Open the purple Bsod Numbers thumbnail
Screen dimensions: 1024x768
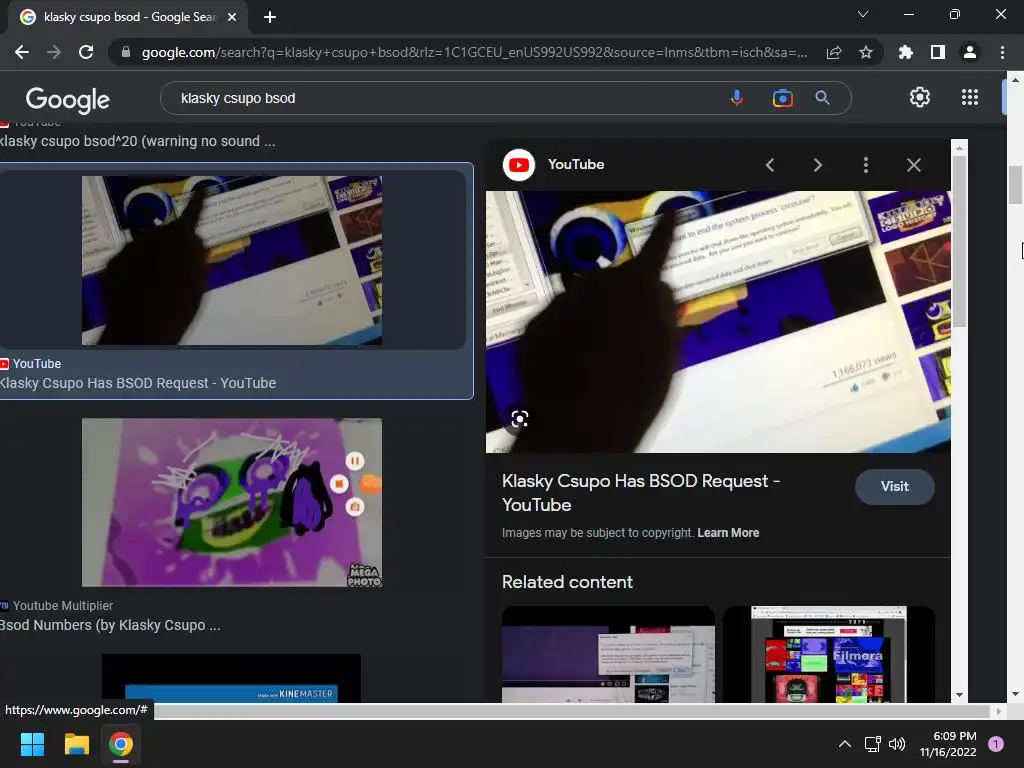[x=232, y=502]
